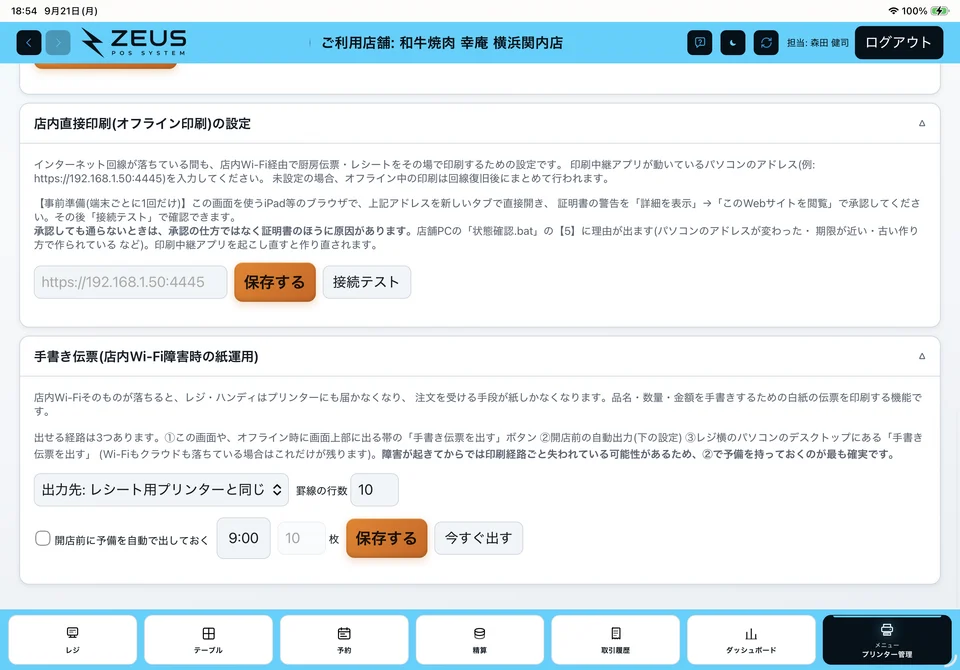Click the ログアウト button
The width and height of the screenshot is (960, 670).
click(x=899, y=43)
